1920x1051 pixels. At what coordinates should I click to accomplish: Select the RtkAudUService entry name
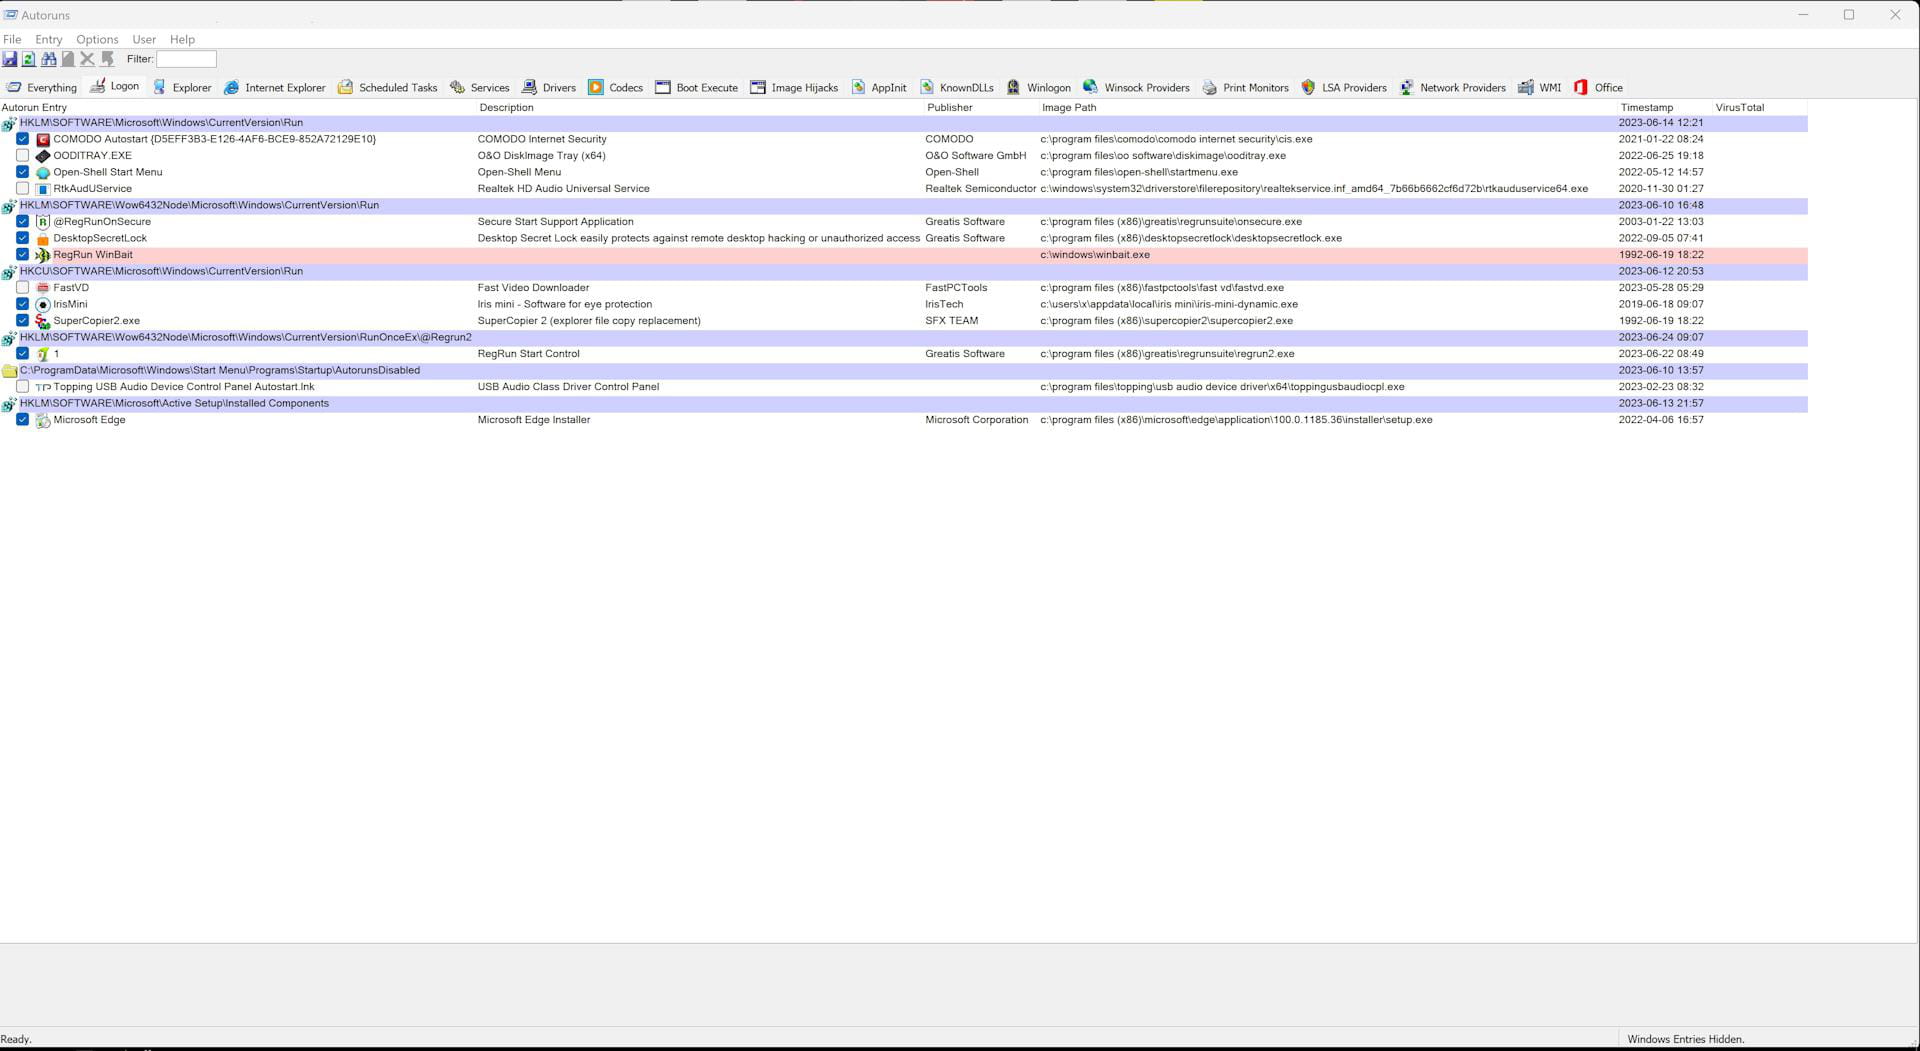click(x=92, y=189)
